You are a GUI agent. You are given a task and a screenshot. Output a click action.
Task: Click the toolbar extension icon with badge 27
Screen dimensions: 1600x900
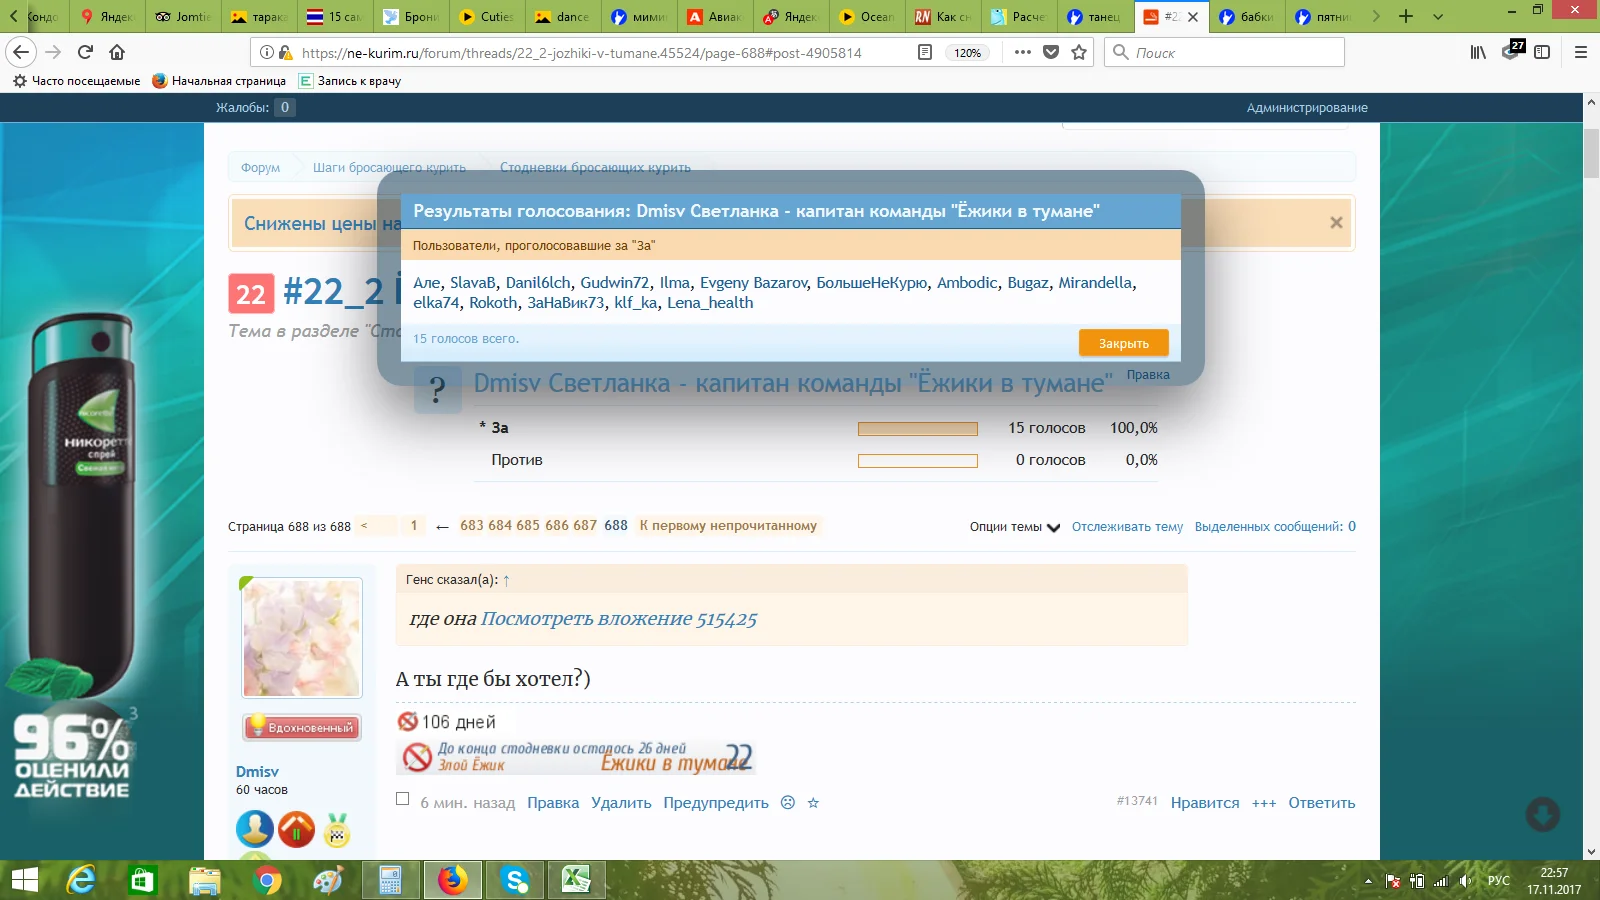pos(1512,50)
